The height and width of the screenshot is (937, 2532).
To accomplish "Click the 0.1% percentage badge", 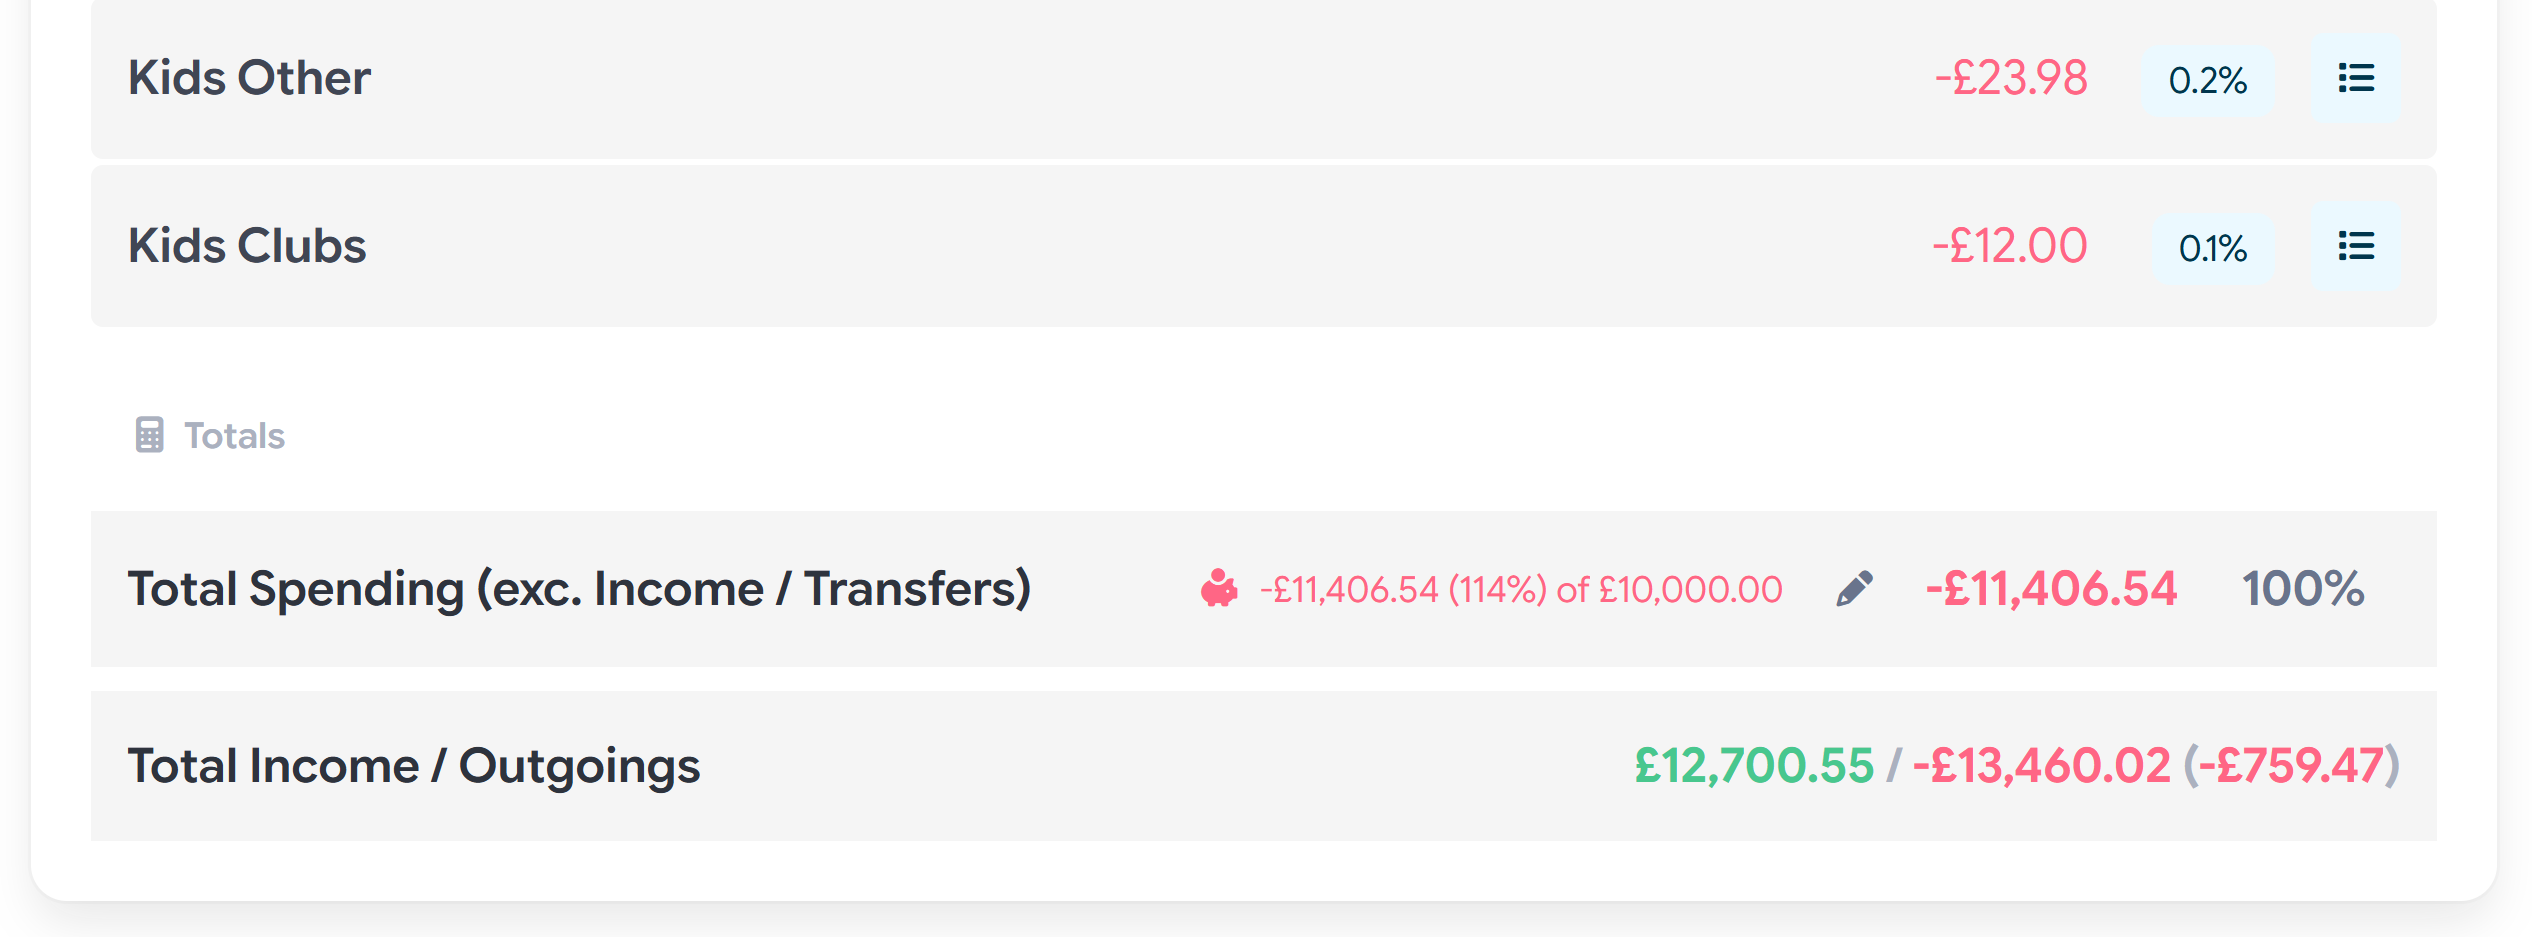I will [2213, 248].
